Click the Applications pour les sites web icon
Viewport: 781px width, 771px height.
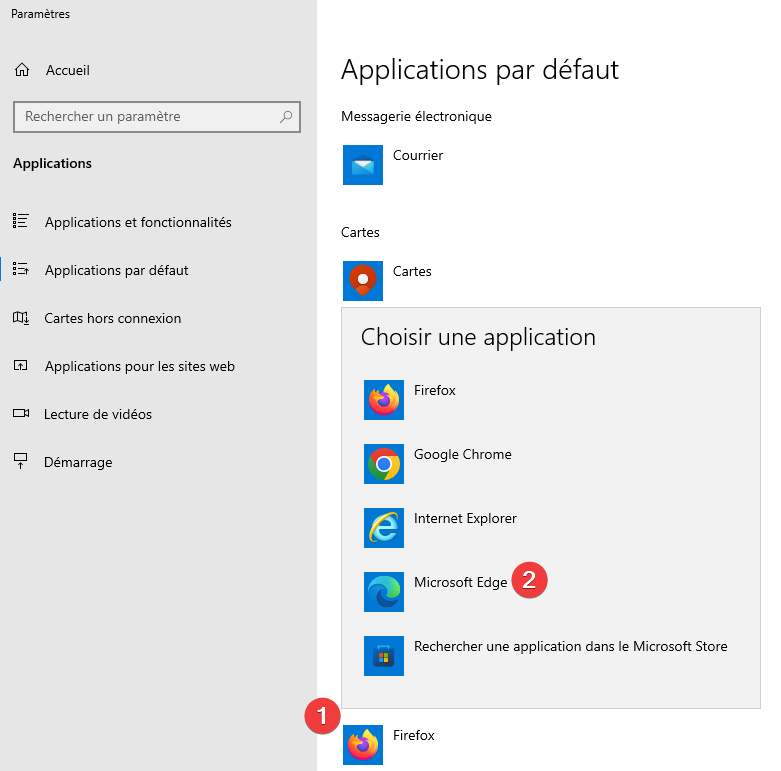tap(20, 366)
